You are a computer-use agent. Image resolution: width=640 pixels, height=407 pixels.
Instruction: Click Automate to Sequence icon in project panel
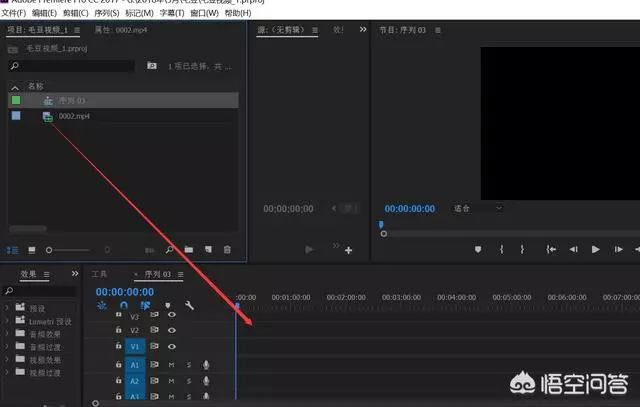coord(150,250)
